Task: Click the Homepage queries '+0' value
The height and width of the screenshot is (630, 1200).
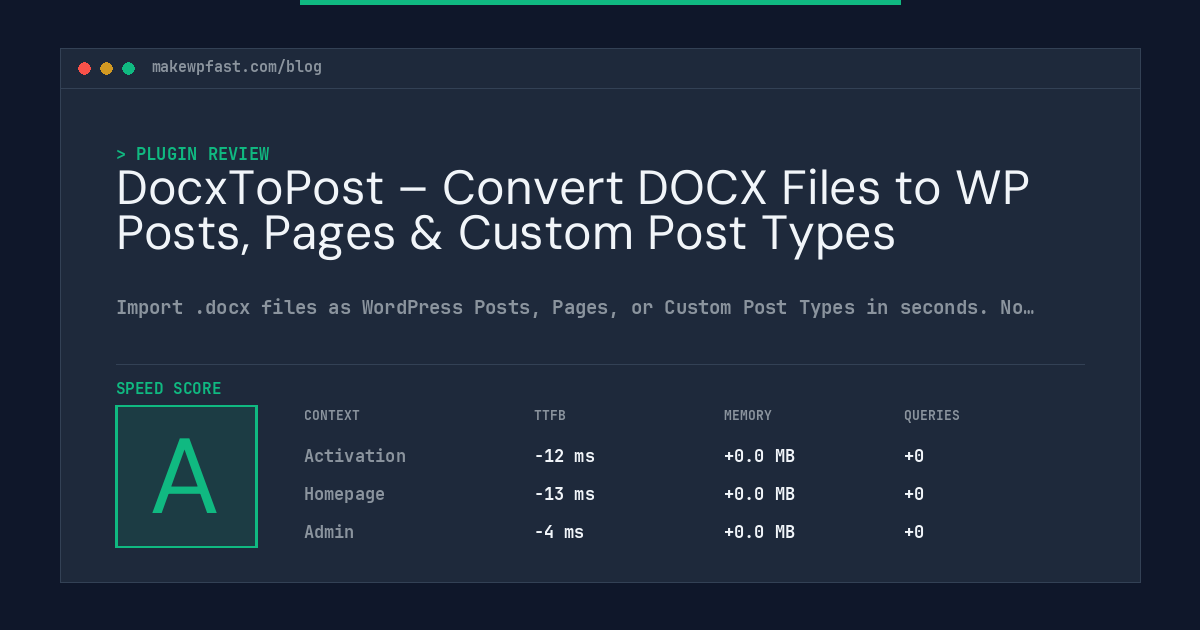Action: pyautogui.click(x=914, y=494)
